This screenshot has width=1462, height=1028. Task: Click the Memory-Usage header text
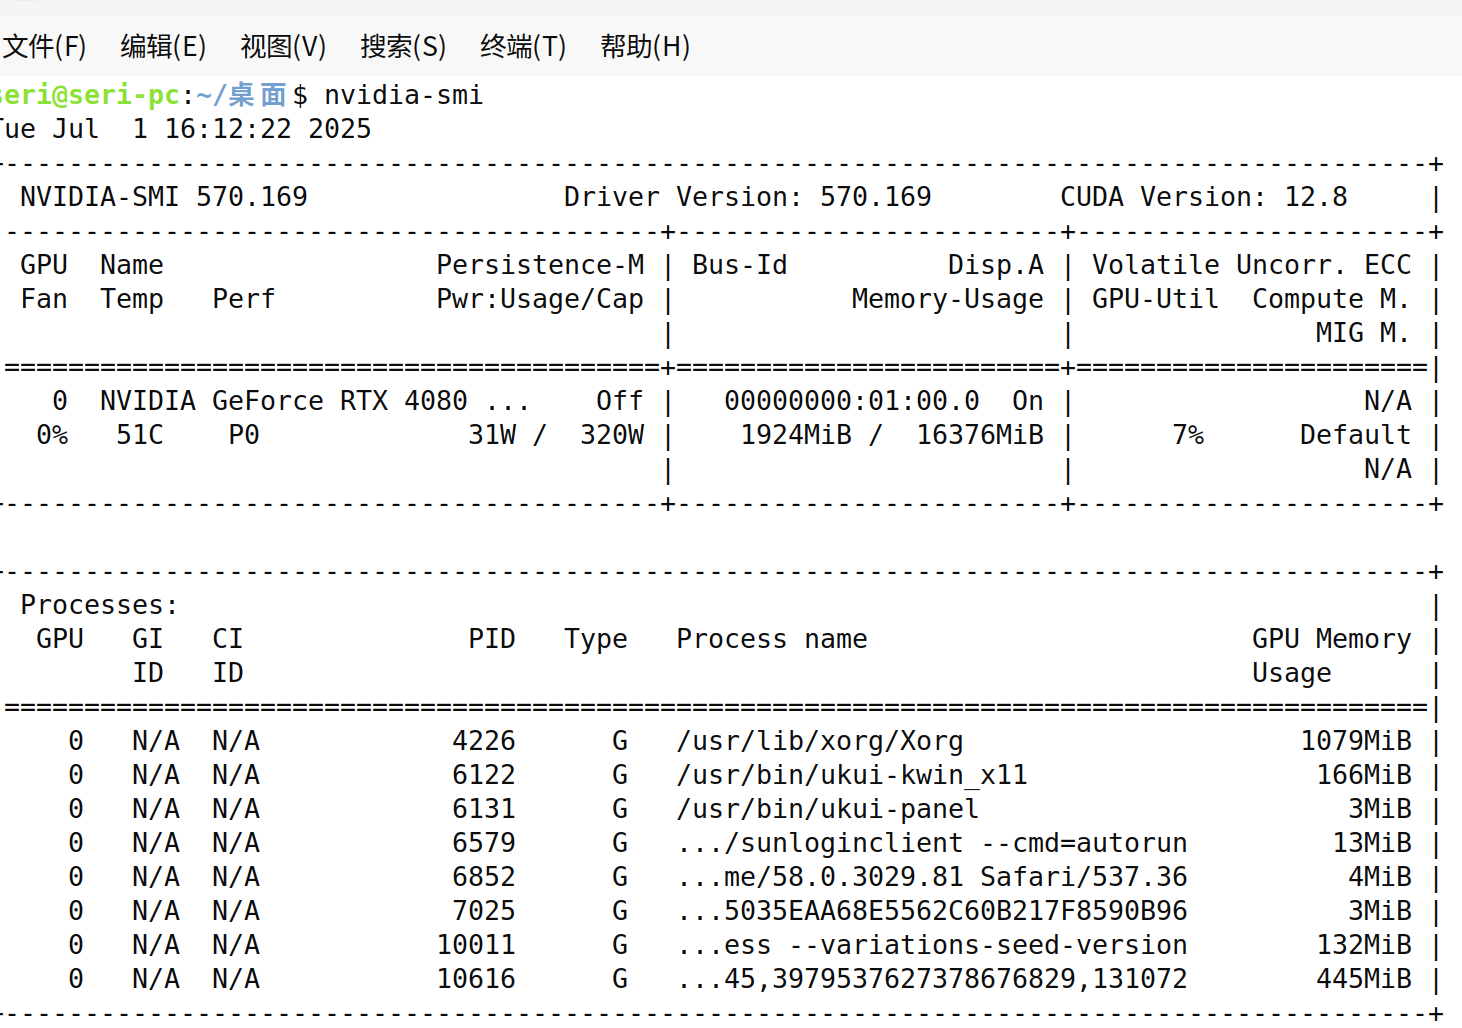[948, 299]
